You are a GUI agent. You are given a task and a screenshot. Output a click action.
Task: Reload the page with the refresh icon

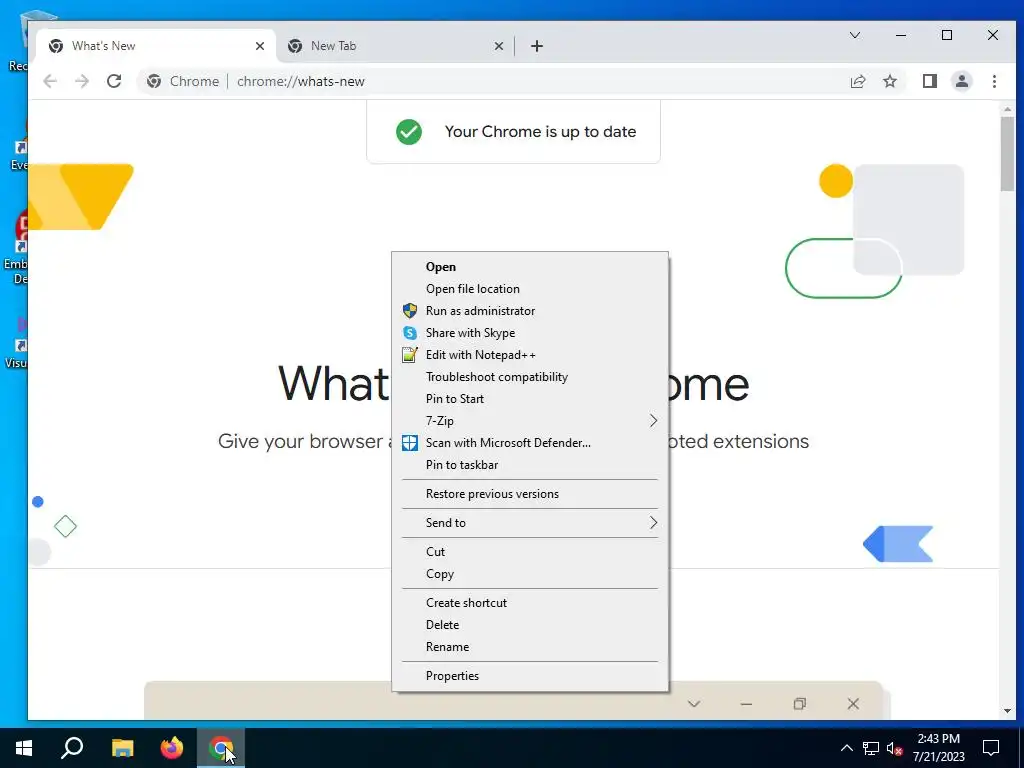coord(114,81)
